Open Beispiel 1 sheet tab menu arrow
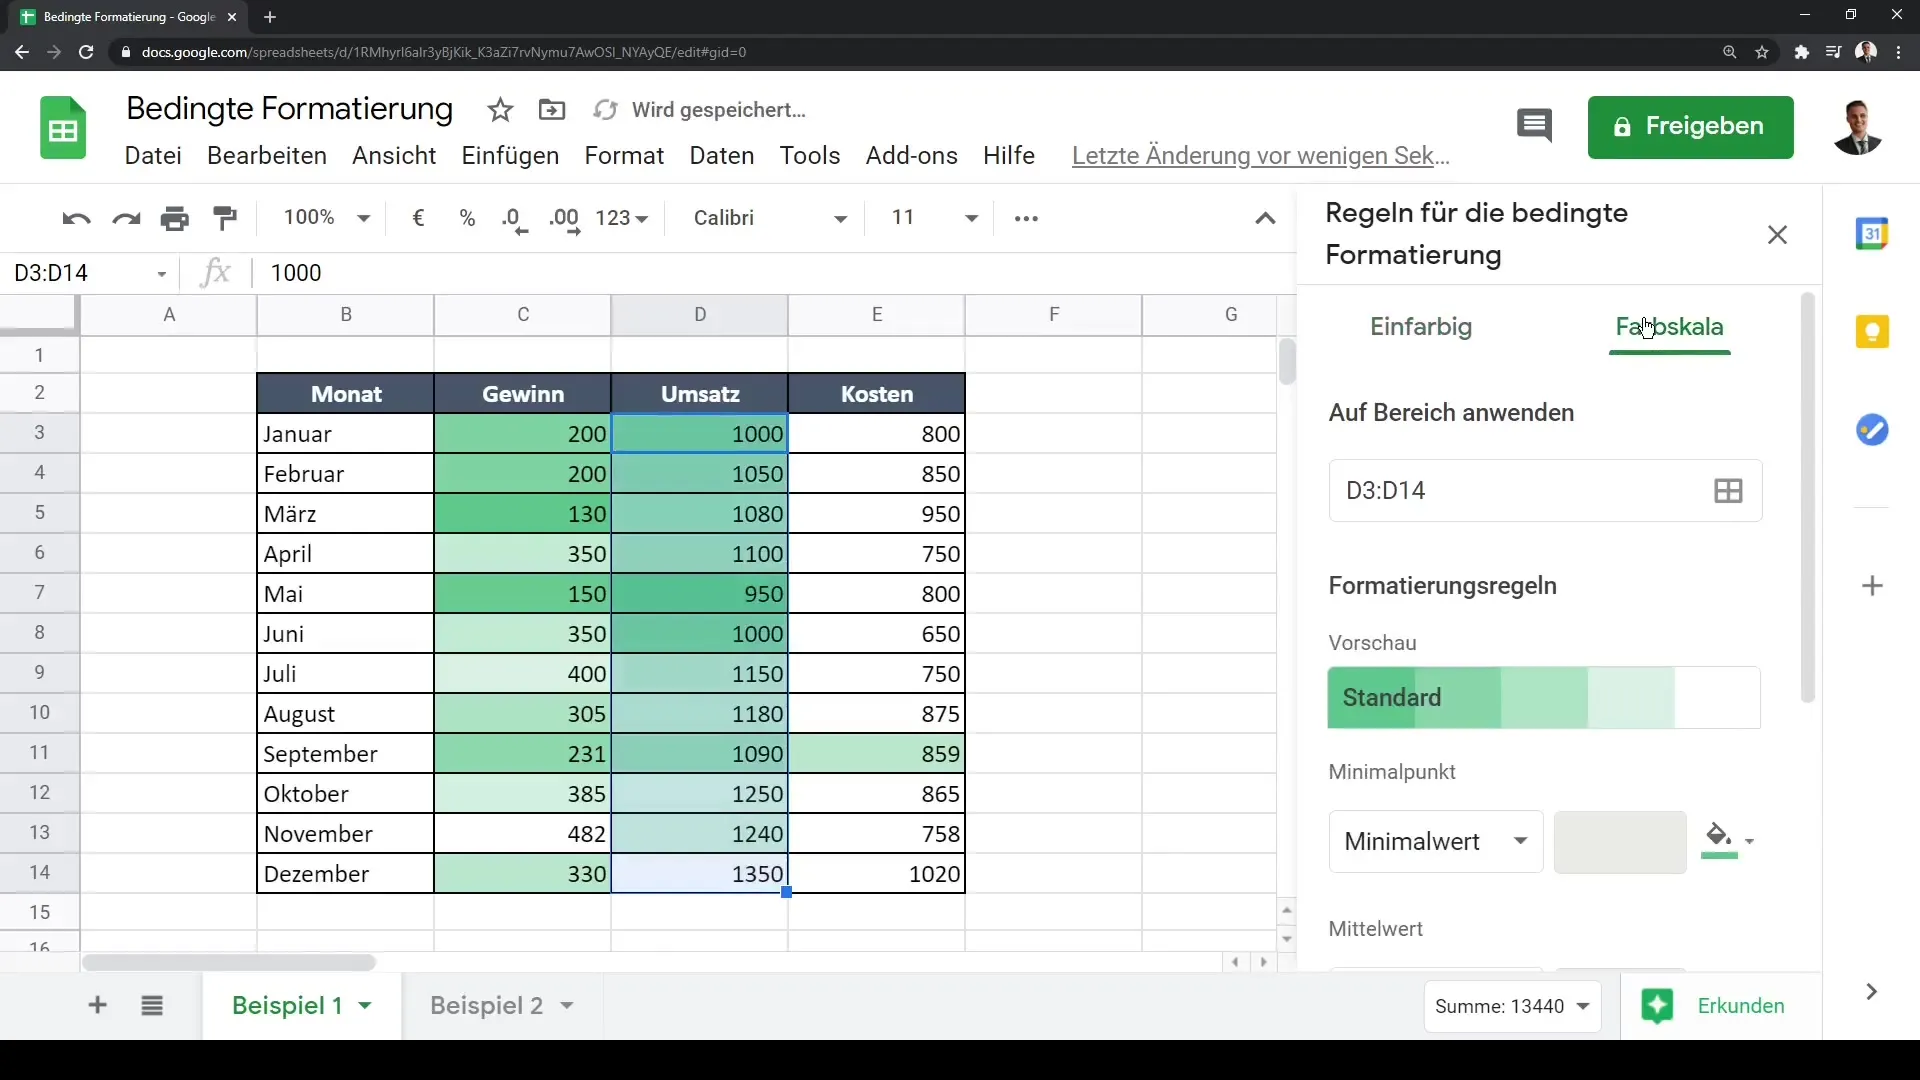The height and width of the screenshot is (1080, 1920). 365,1005
